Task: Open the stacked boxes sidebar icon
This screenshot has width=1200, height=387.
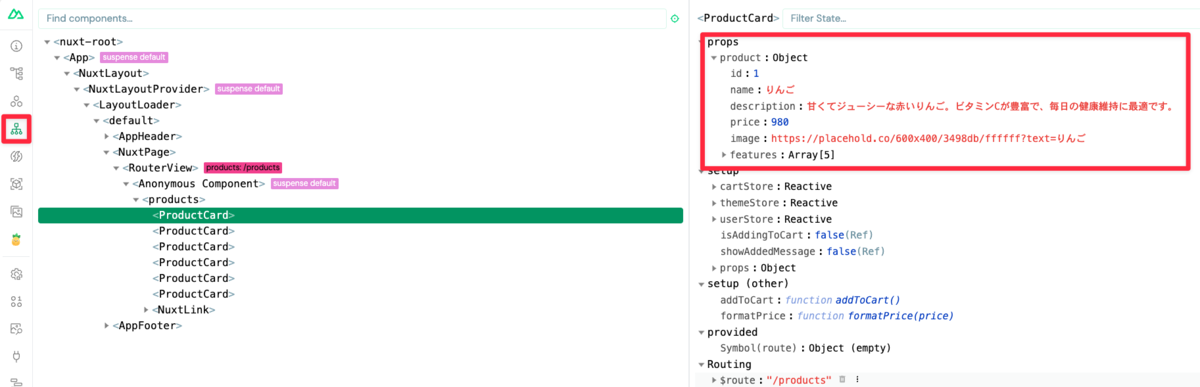Action: point(16,301)
